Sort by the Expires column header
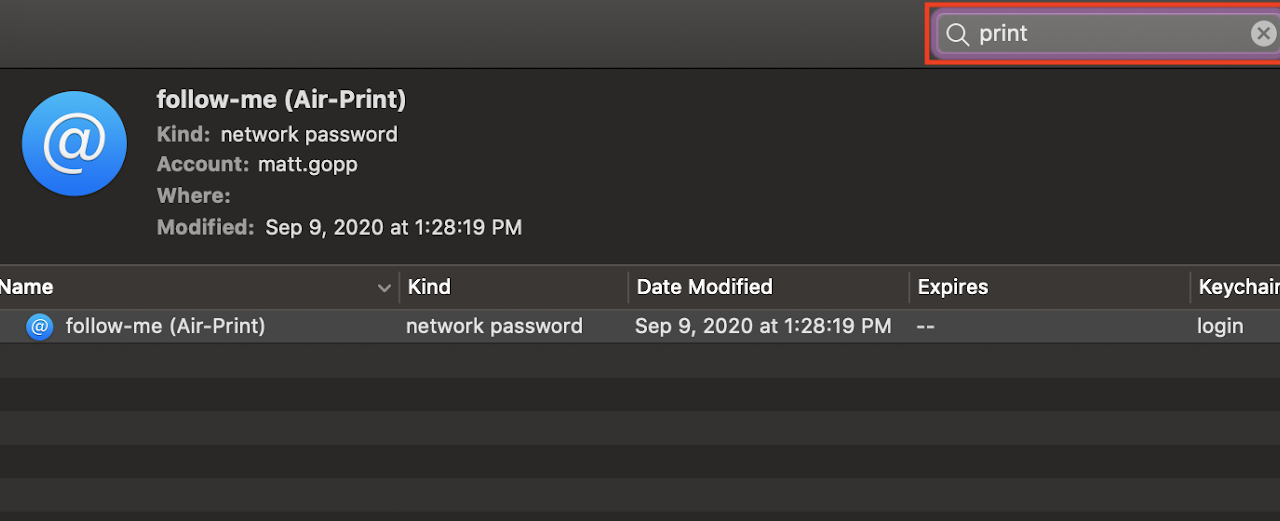The width and height of the screenshot is (1280, 521). coord(952,287)
